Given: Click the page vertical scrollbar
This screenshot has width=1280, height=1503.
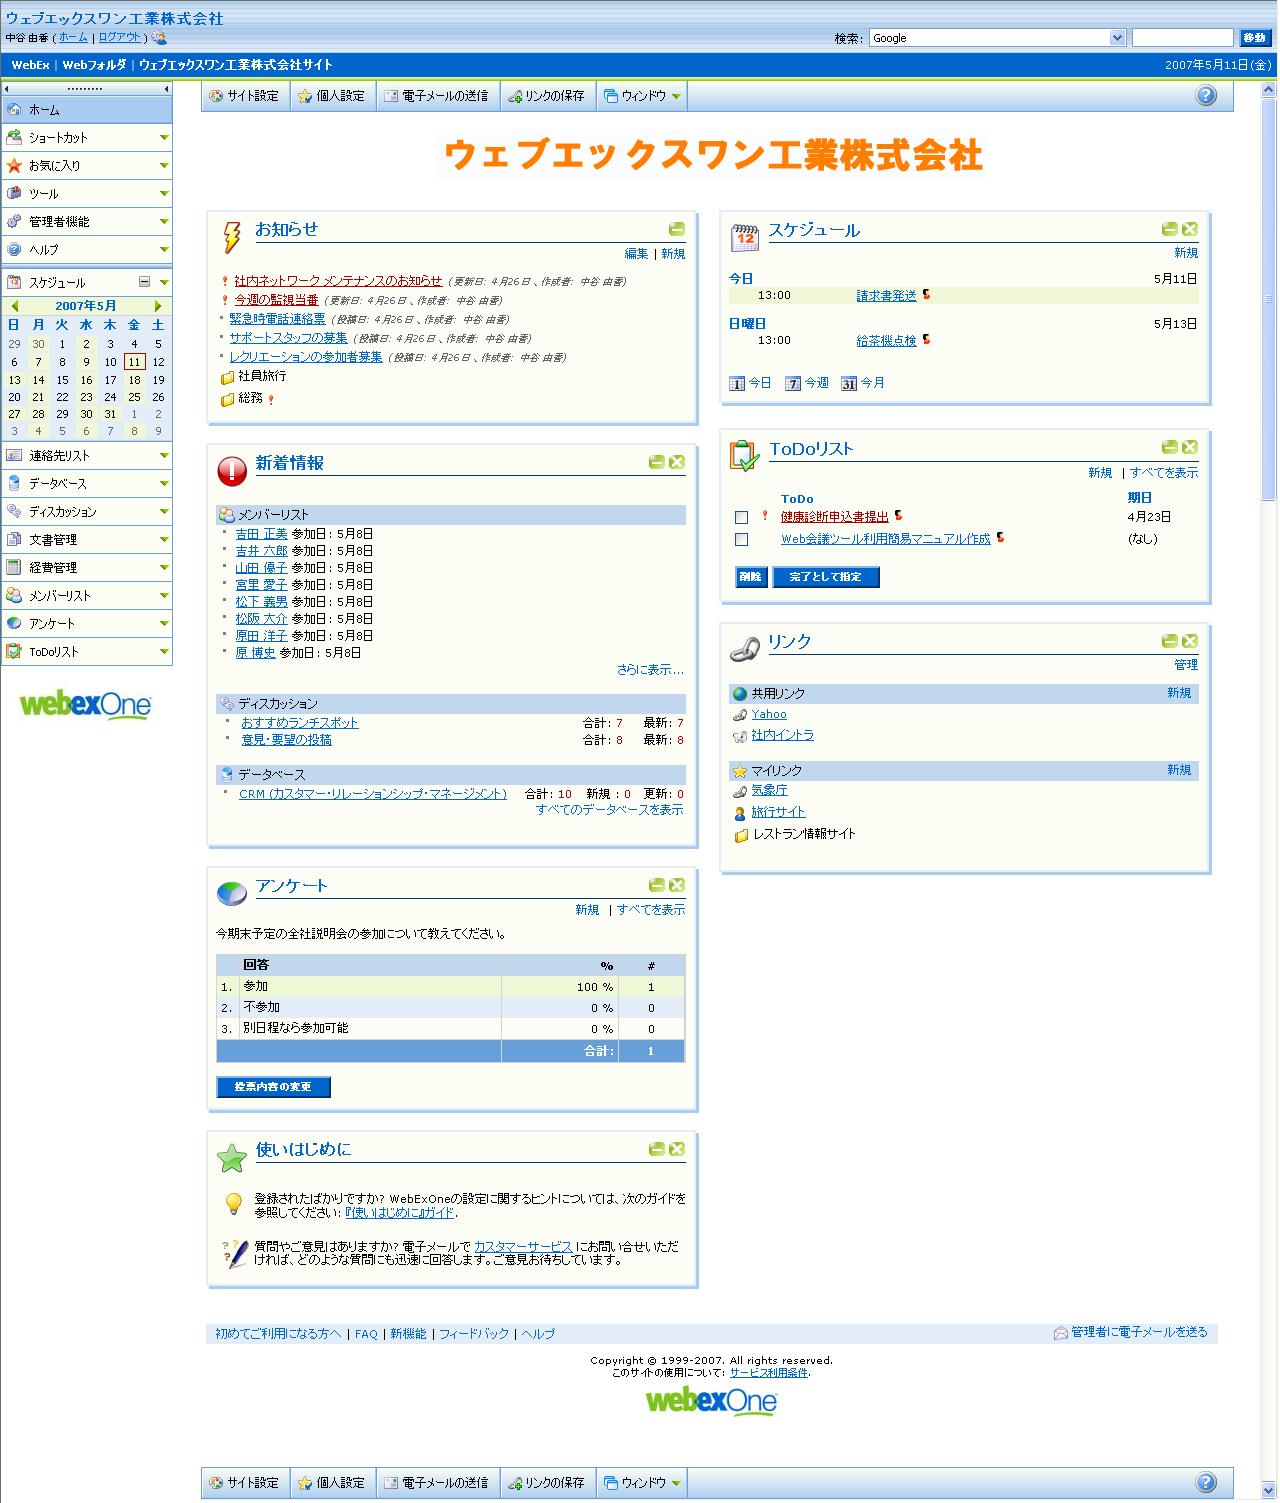Looking at the screenshot, I should (1269, 300).
